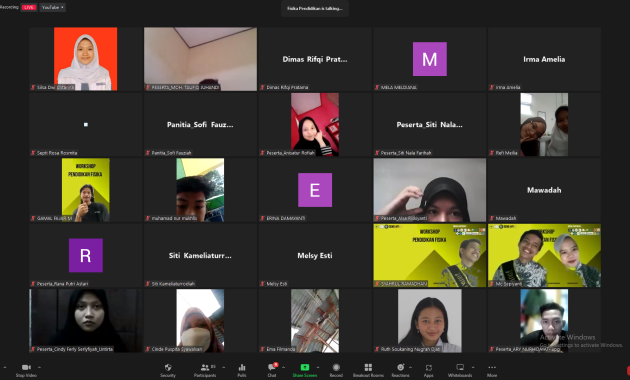Click the muted mic icon beside Irma Amelia name label

coord(492,87)
